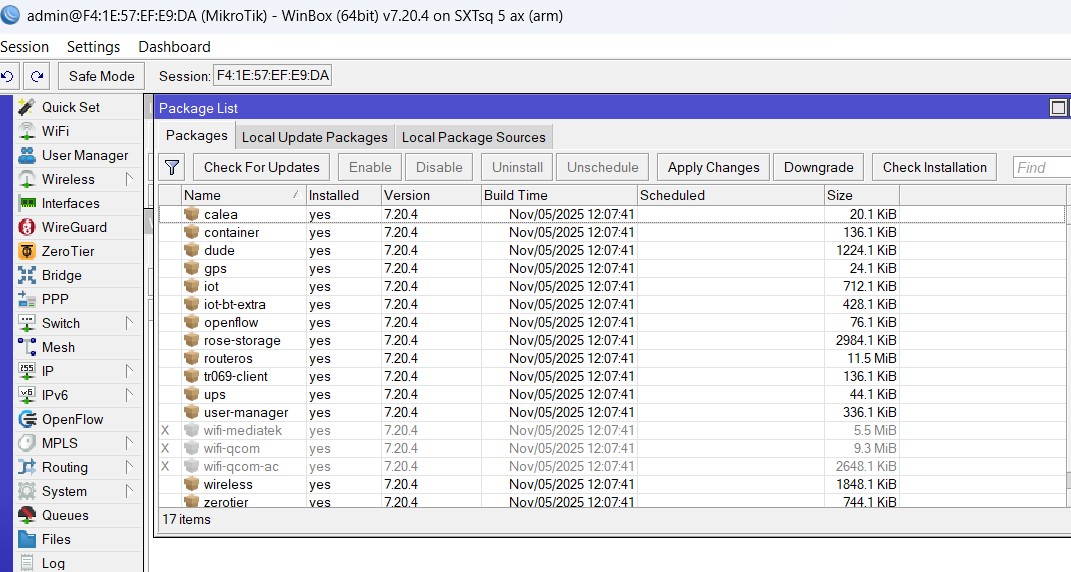The image size is (1071, 572).
Task: Click the Undo arrow toolbar icon
Action: click(x=8, y=76)
